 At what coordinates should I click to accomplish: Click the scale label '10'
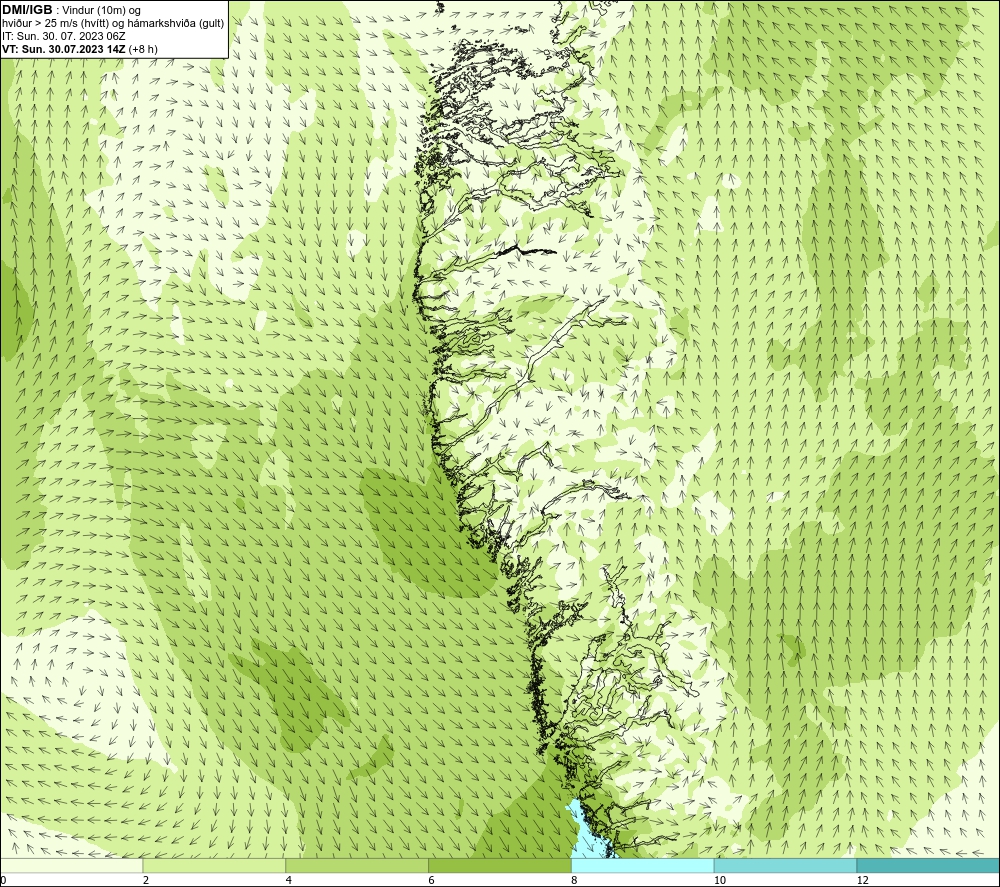tap(719, 880)
